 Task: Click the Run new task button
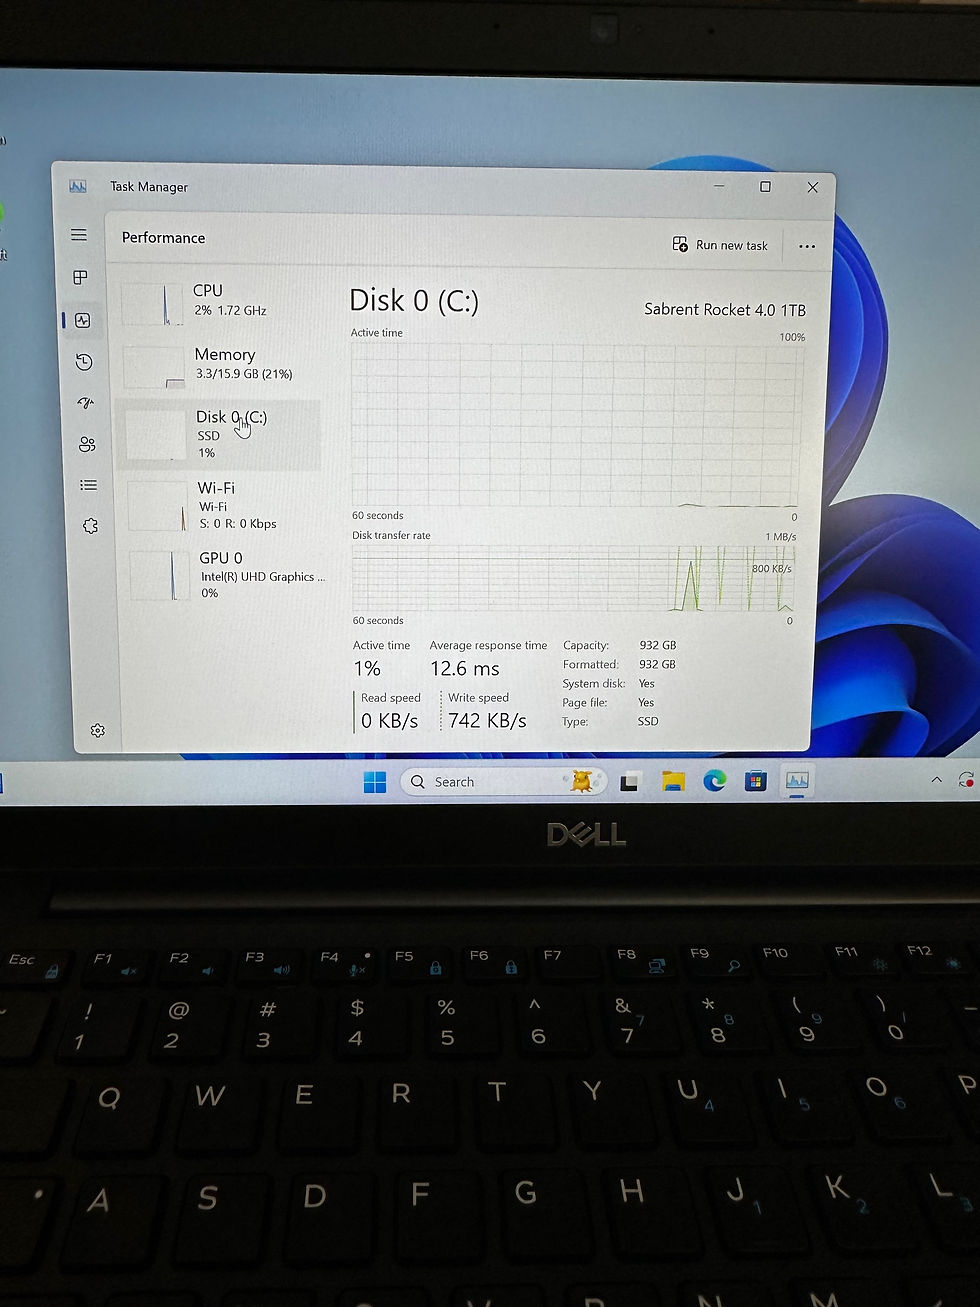click(x=720, y=245)
